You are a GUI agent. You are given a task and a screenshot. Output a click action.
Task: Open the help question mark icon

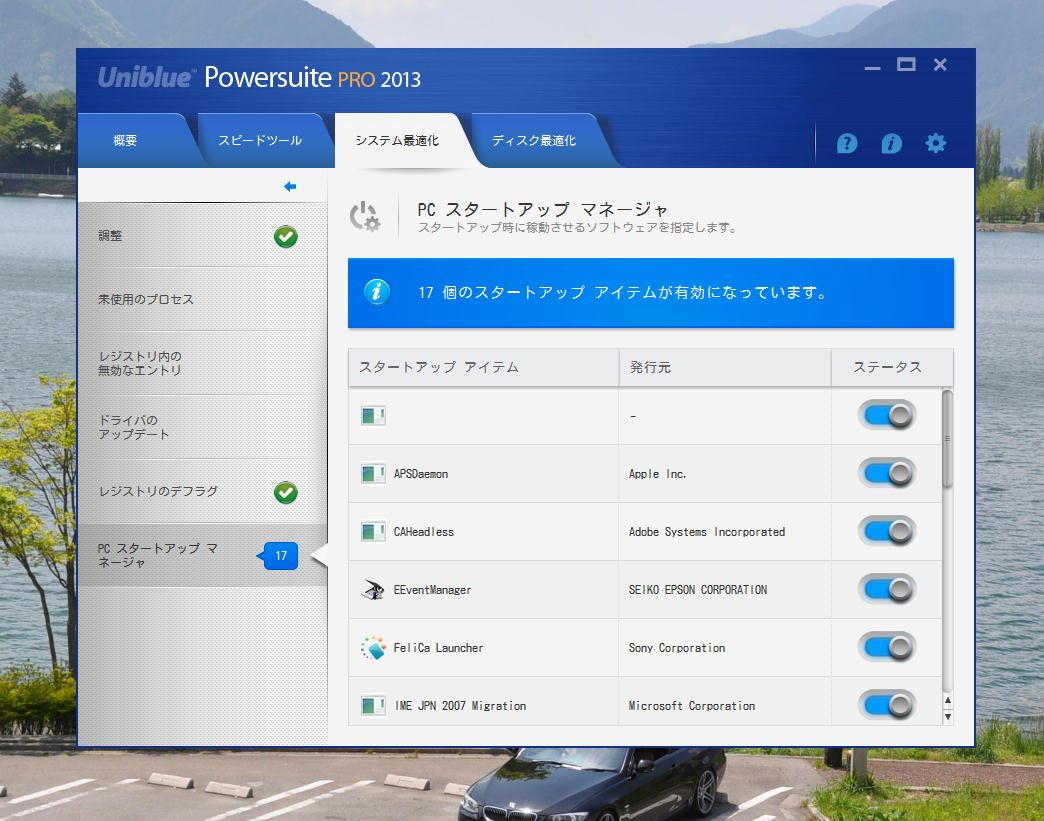pyautogui.click(x=846, y=143)
